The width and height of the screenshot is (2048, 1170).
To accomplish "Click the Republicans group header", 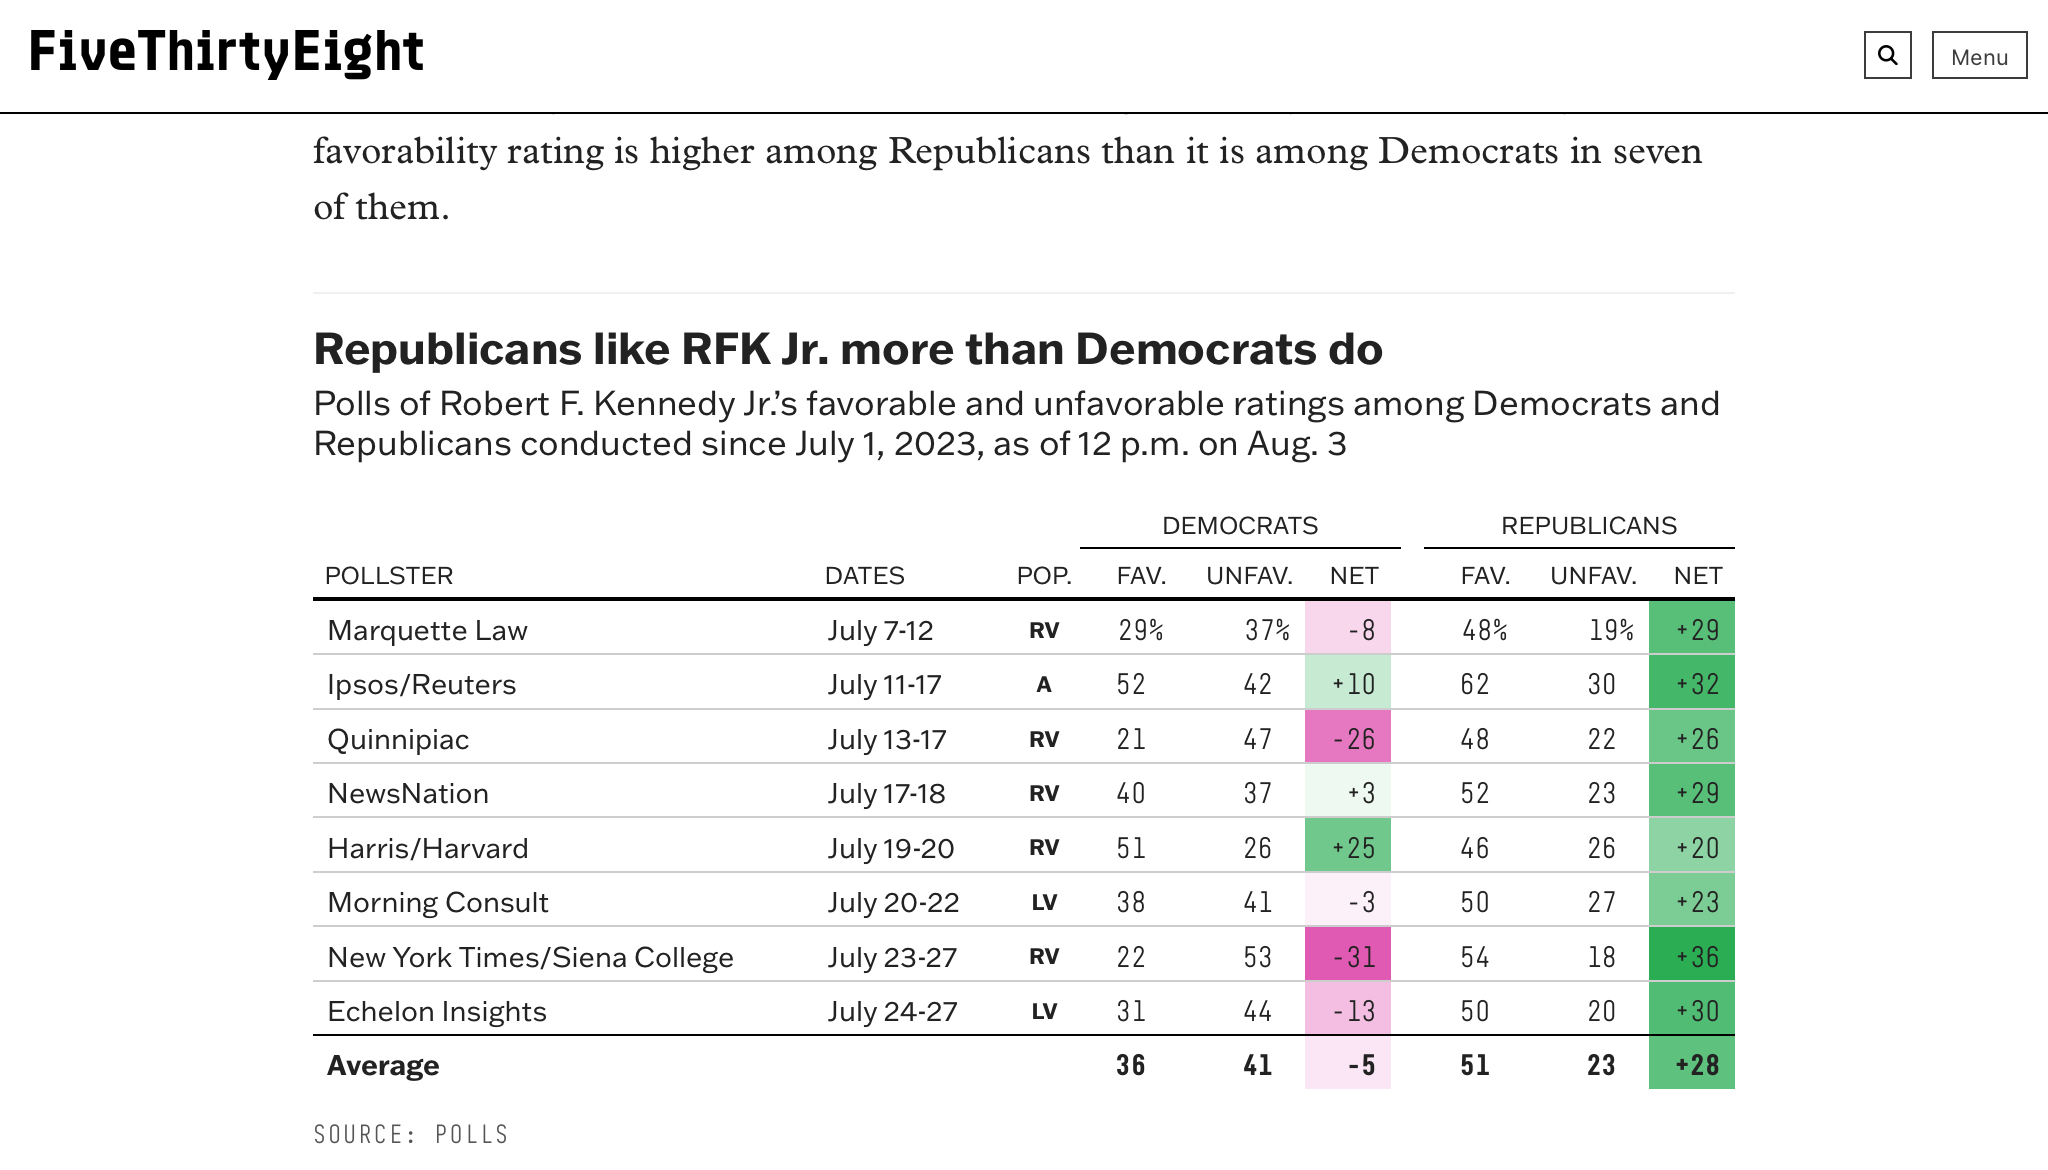I will [x=1588, y=526].
